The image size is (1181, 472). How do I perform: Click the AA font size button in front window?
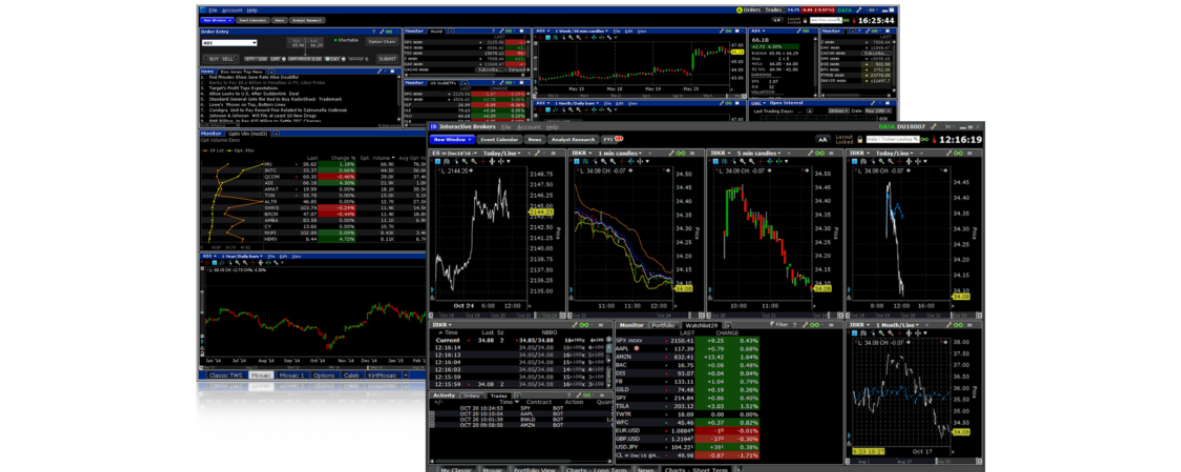(822, 139)
